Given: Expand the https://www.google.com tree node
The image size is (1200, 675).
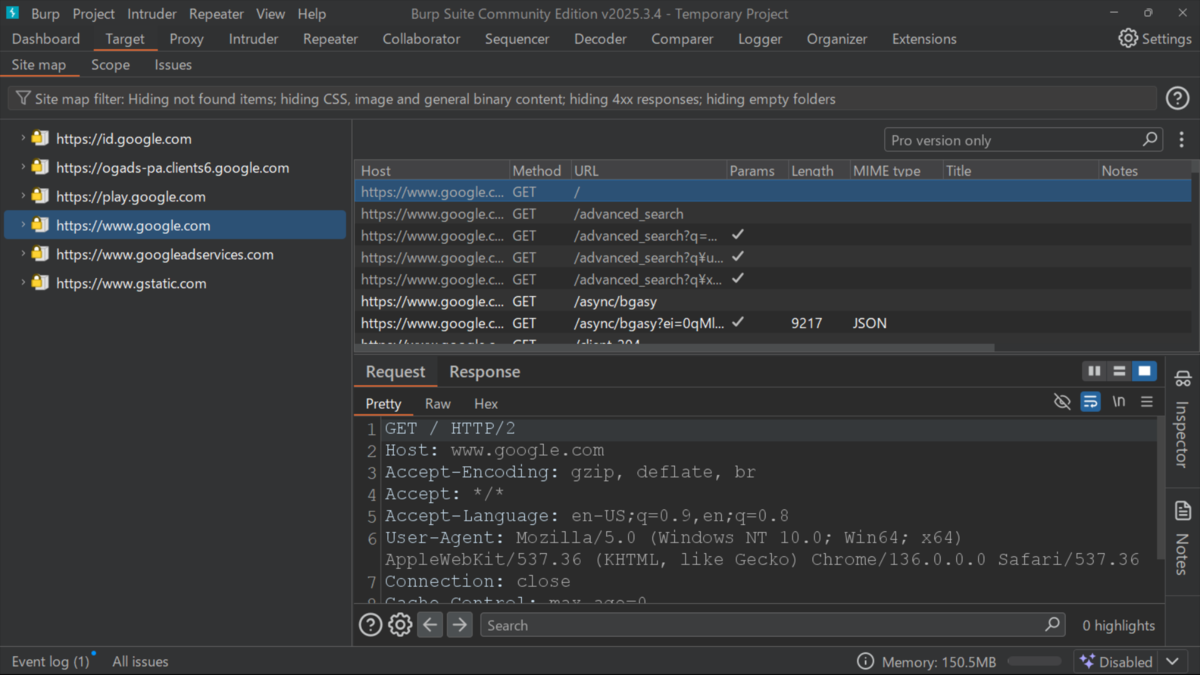Looking at the screenshot, I should [x=23, y=225].
